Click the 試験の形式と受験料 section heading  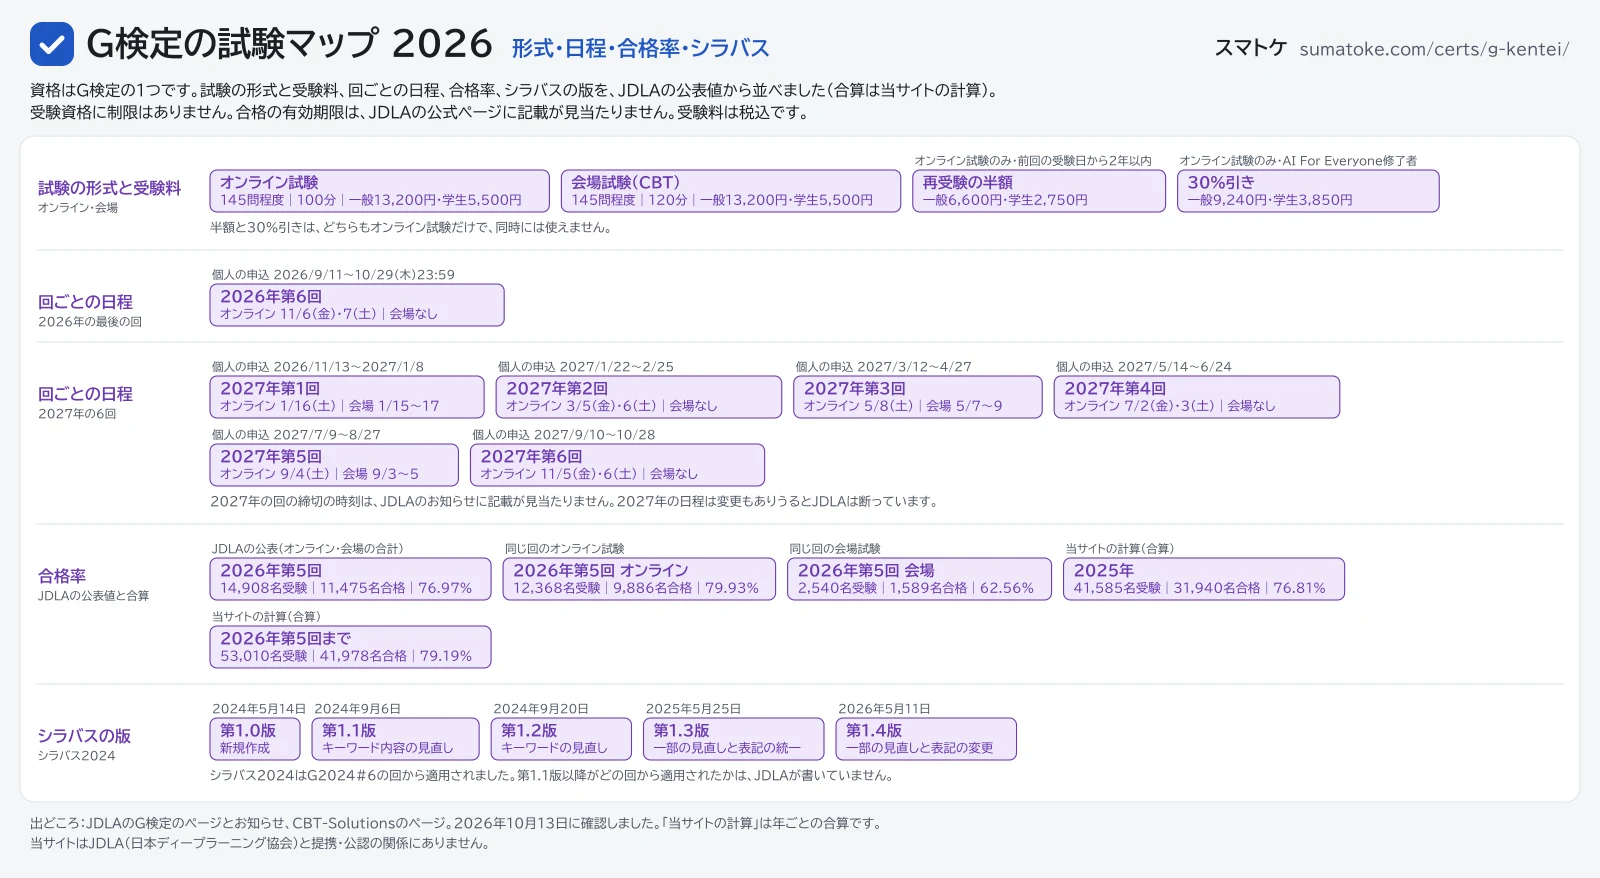110,188
